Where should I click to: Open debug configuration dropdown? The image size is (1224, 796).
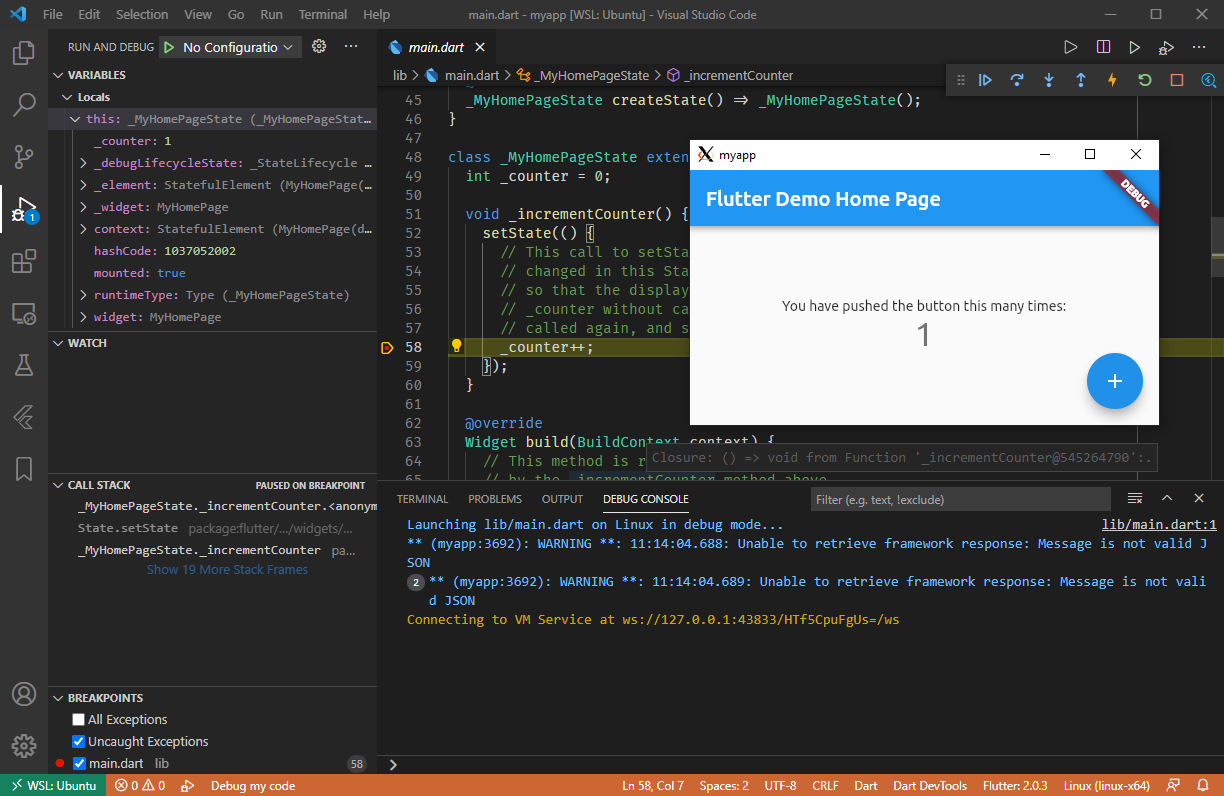point(238,47)
